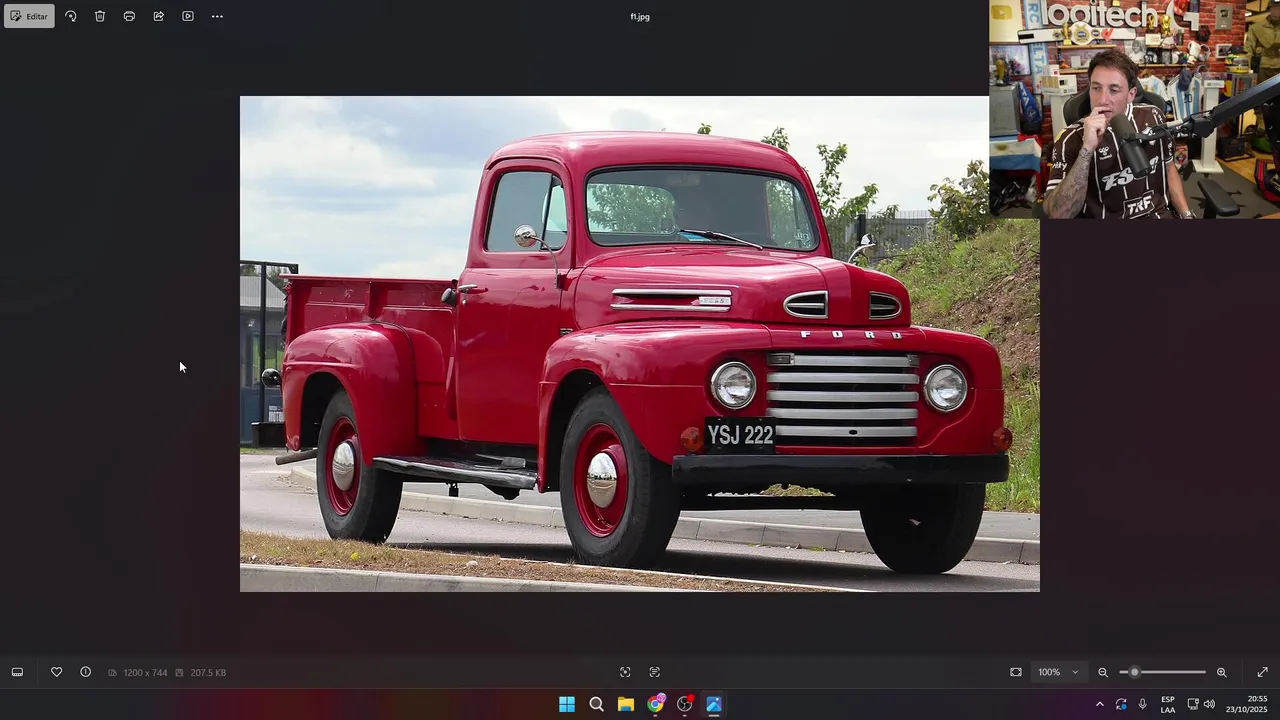The width and height of the screenshot is (1280, 720).
Task: Open the 100% zoom level dropdown
Action: pyautogui.click(x=1059, y=672)
